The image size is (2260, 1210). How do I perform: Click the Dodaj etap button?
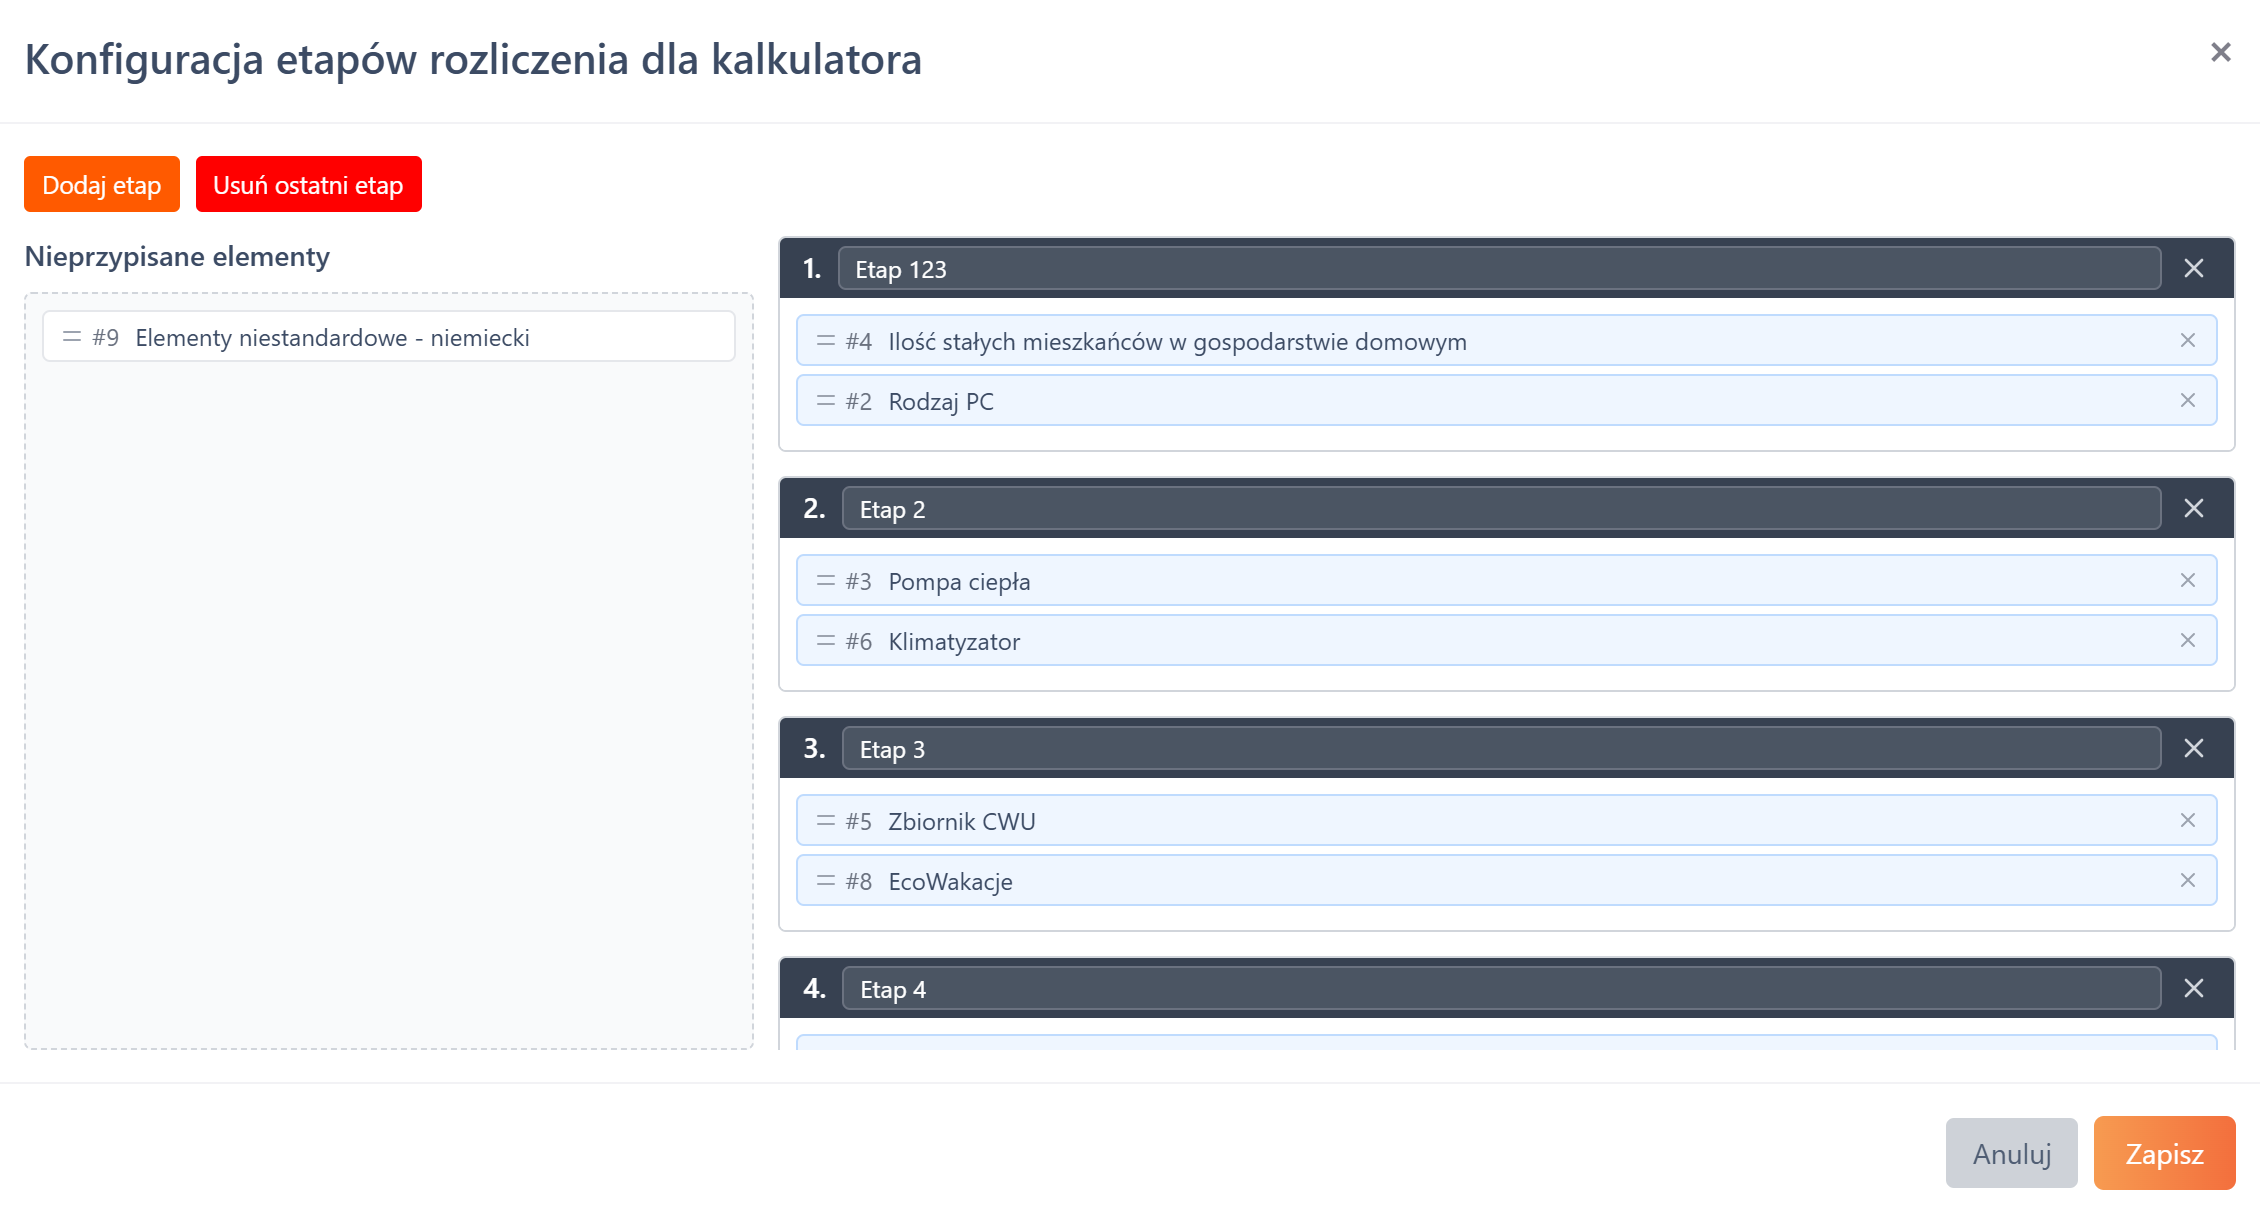pyautogui.click(x=101, y=184)
